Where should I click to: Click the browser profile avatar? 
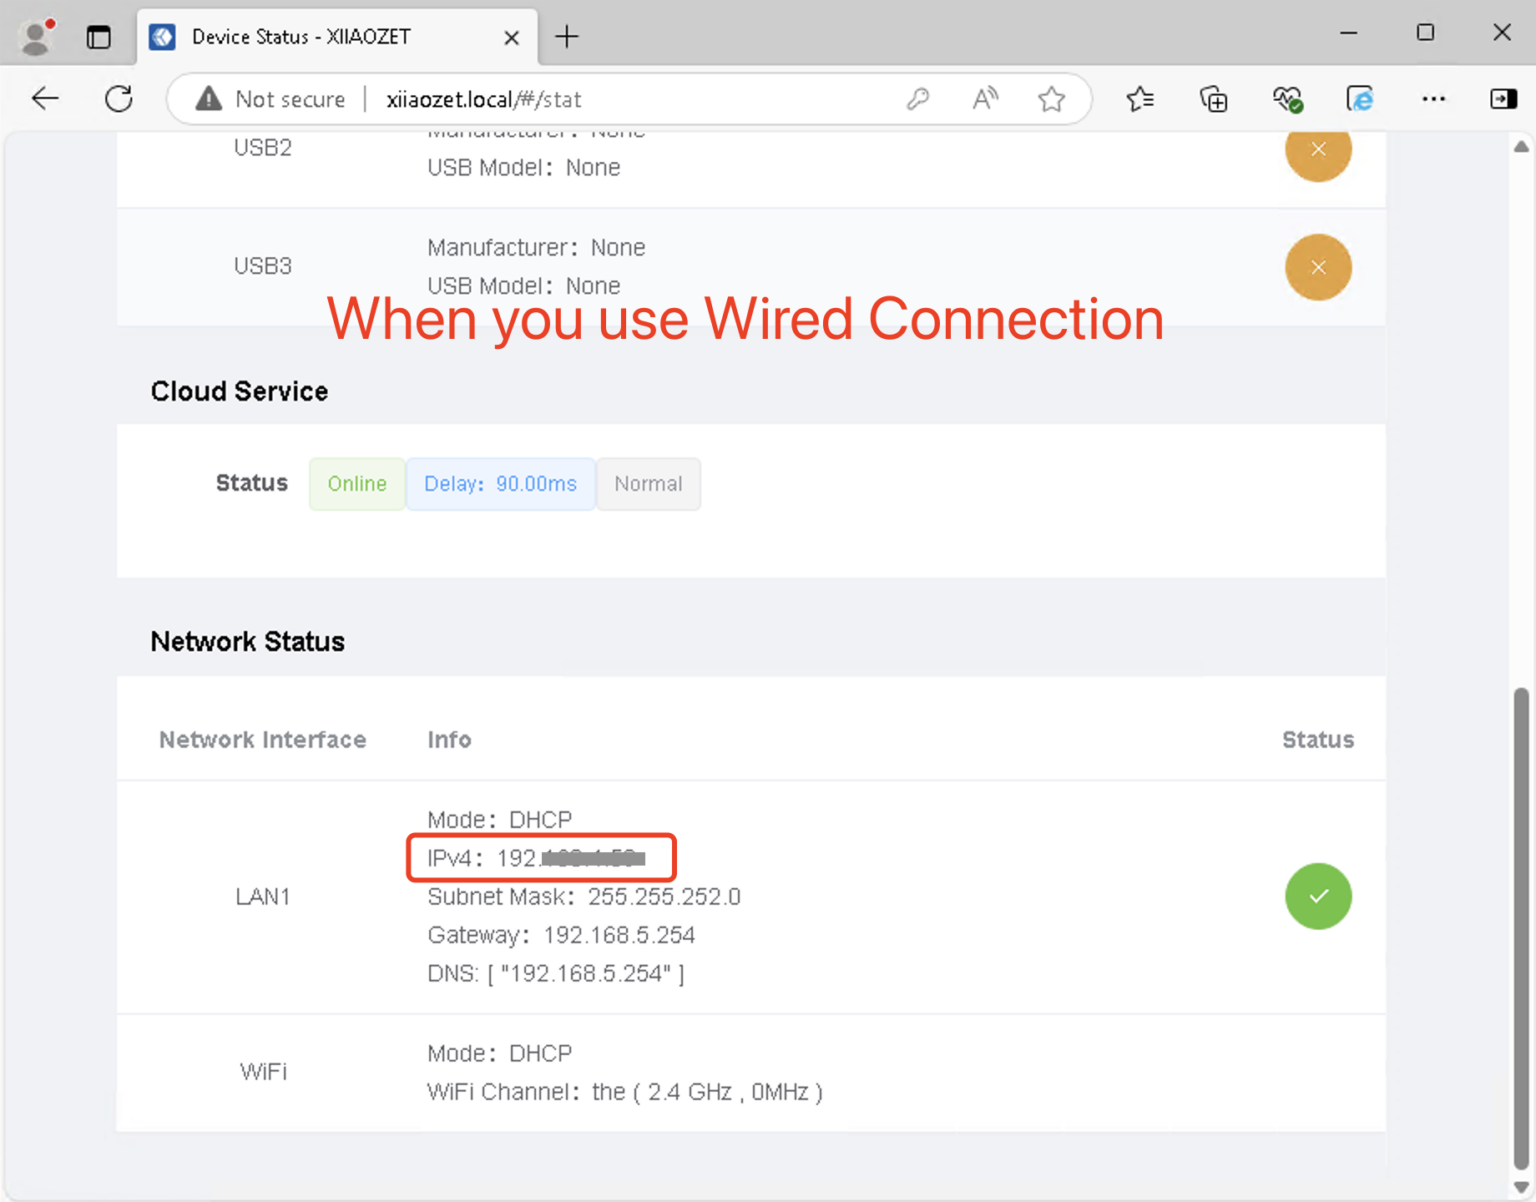pos(37,36)
